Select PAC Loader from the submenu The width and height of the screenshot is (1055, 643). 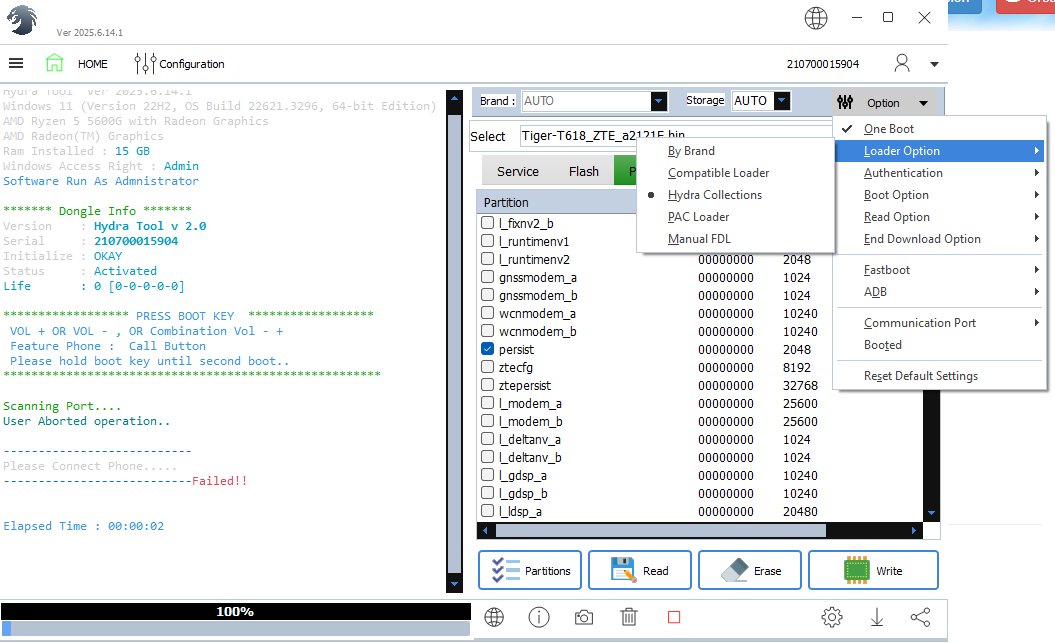pyautogui.click(x=698, y=217)
